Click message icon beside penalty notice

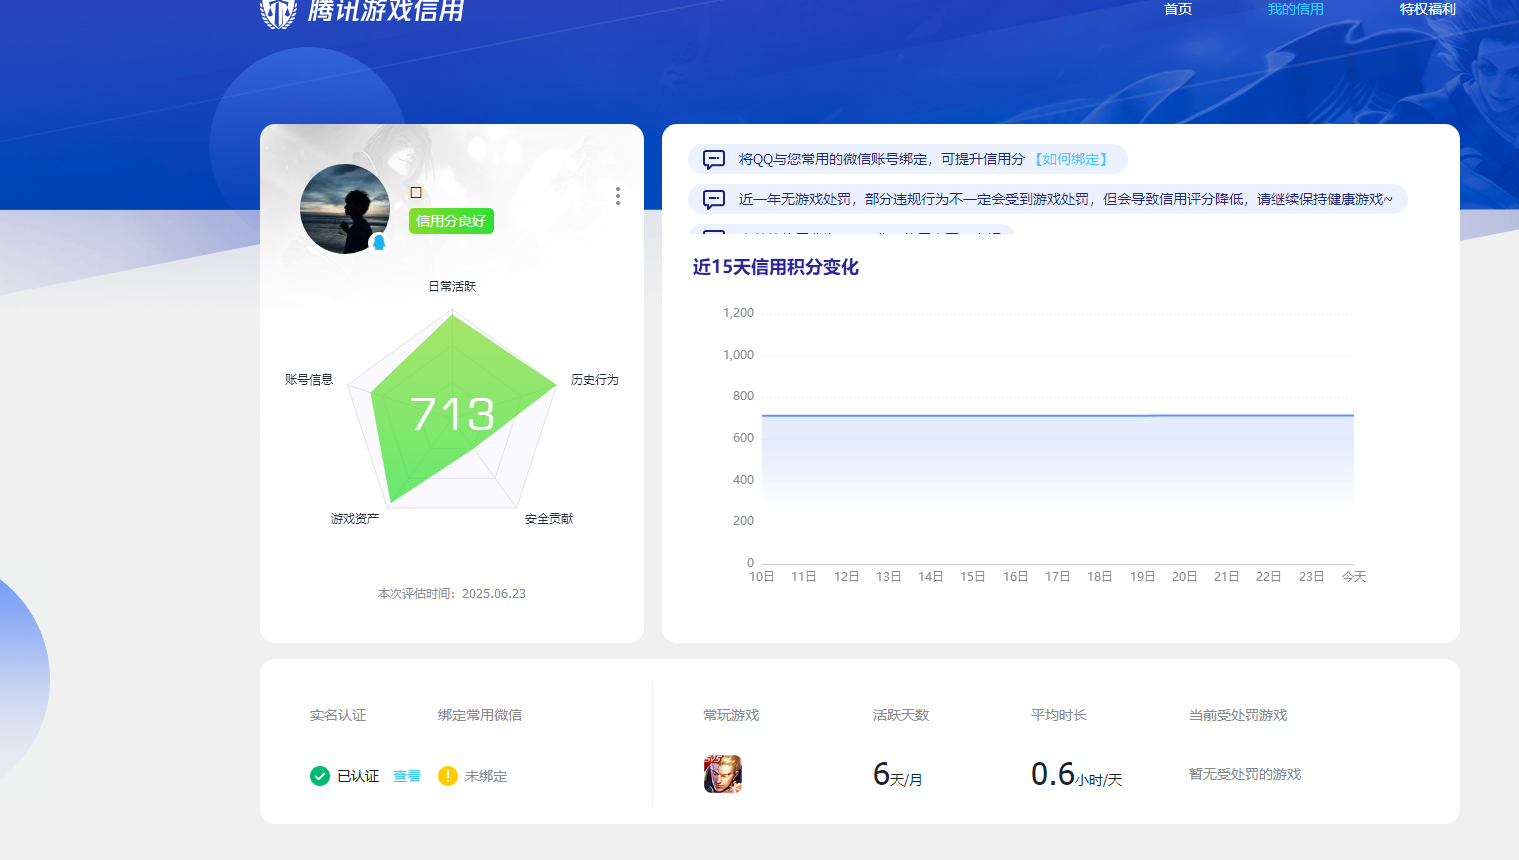click(x=714, y=199)
